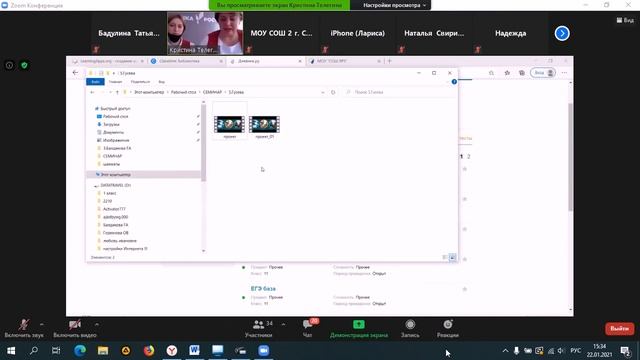Click browser back arrow
640x360 pixels.
(75, 73)
